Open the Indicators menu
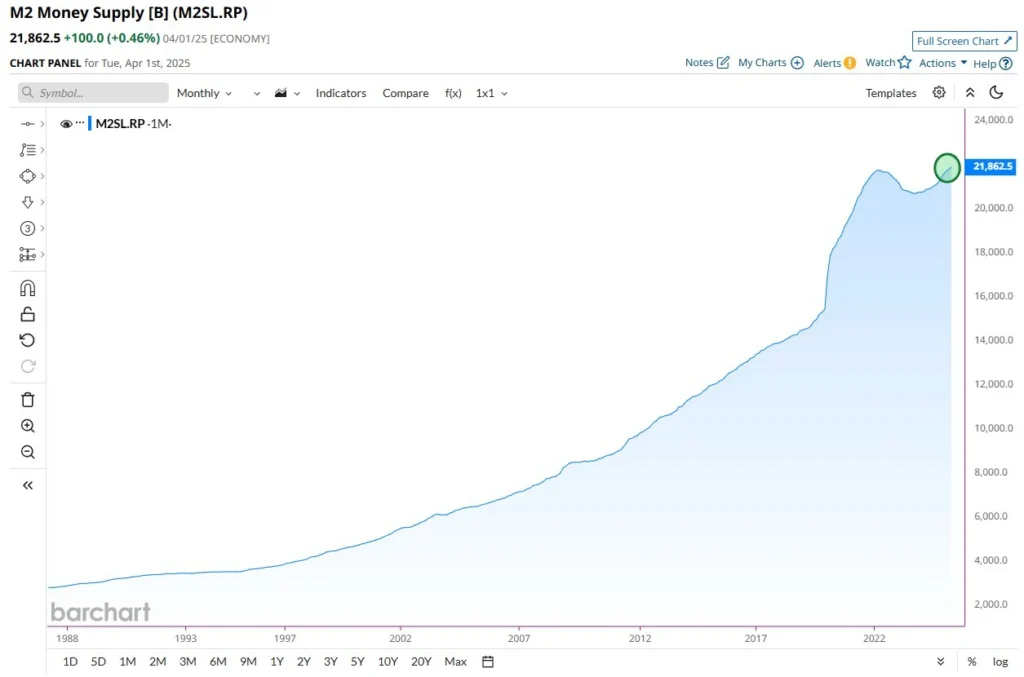Viewport: 1024px width, 677px height. pos(341,92)
